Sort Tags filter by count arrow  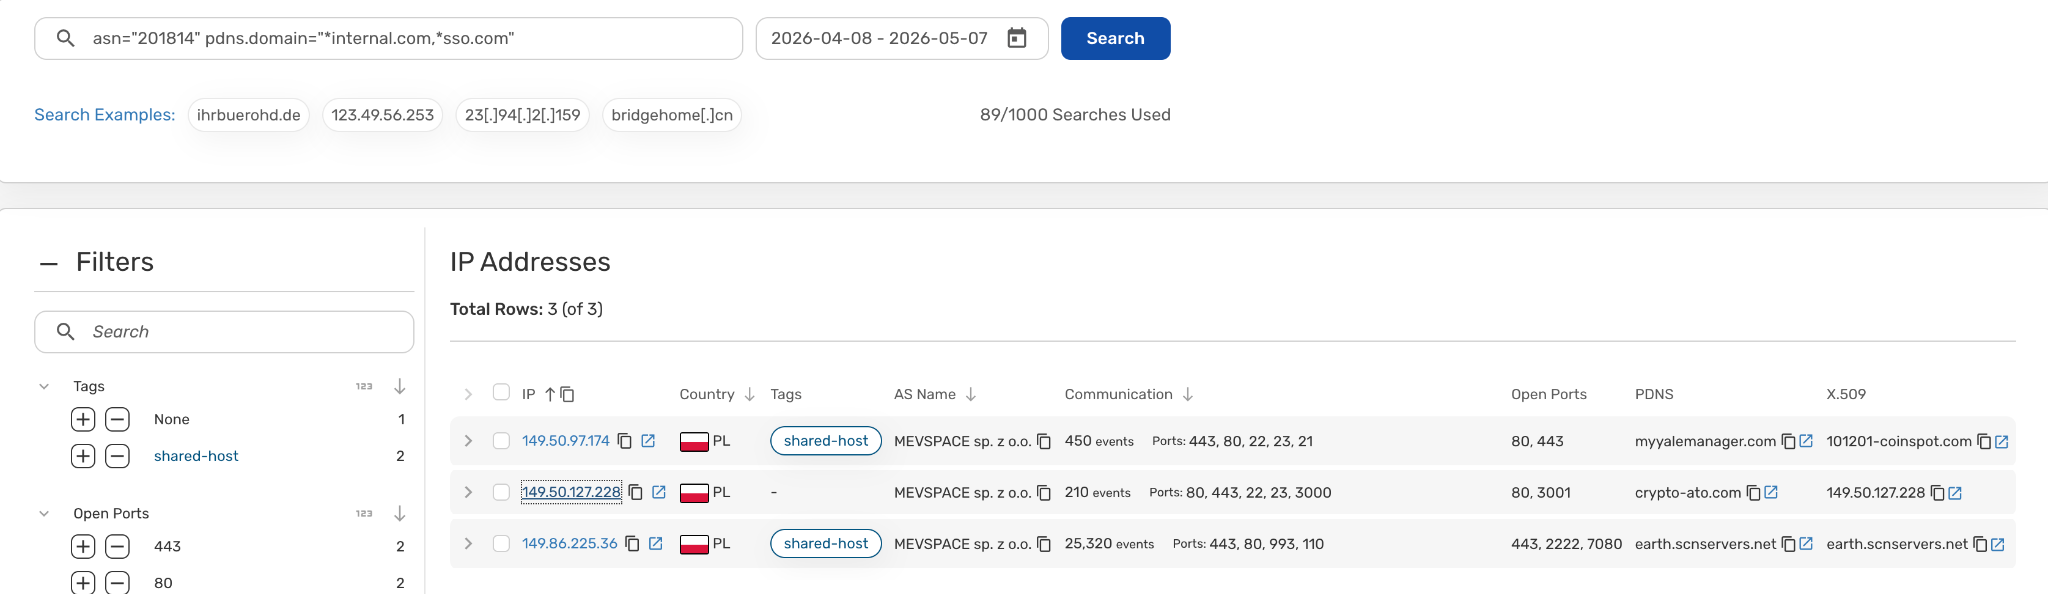tap(399, 386)
